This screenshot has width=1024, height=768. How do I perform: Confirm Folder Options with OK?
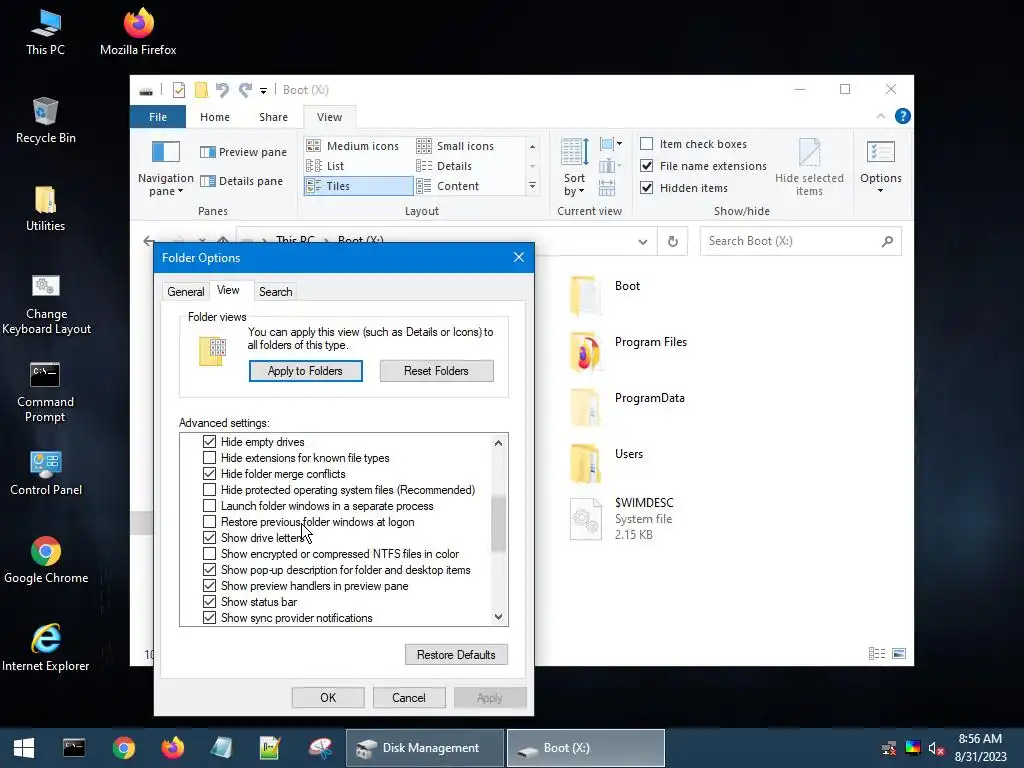click(328, 697)
